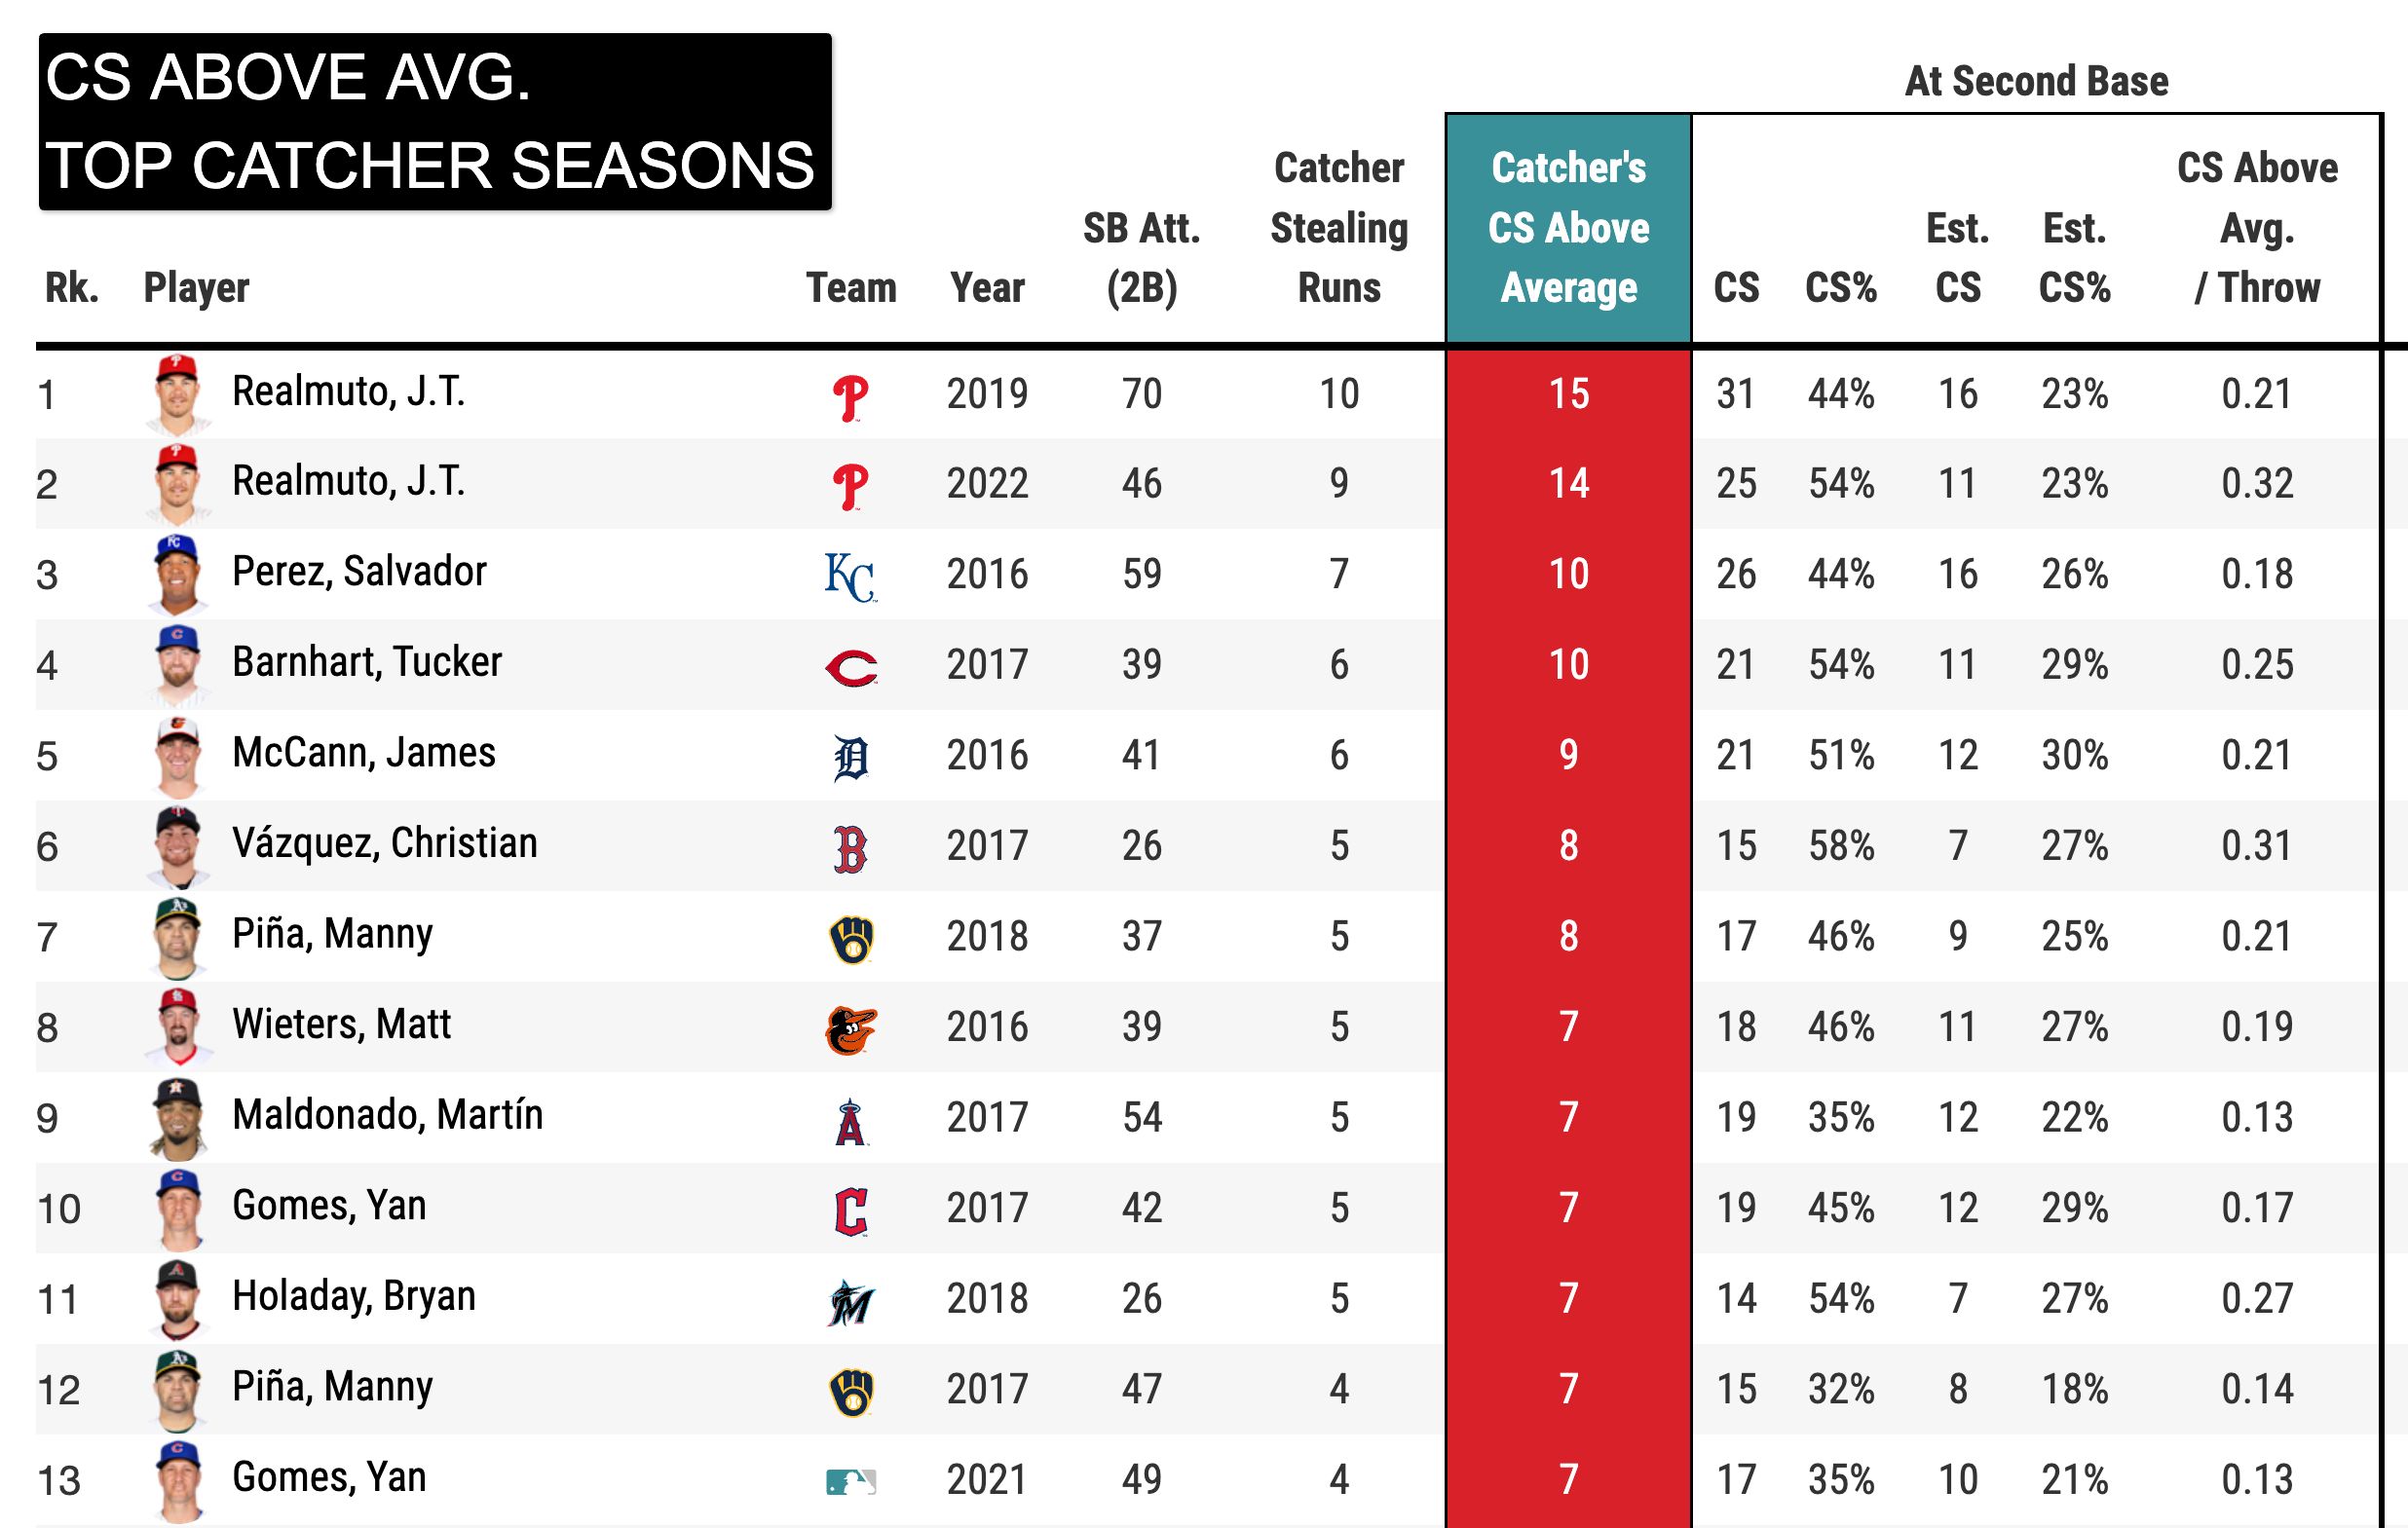Click the Detroit Tigers team logo

[851, 758]
